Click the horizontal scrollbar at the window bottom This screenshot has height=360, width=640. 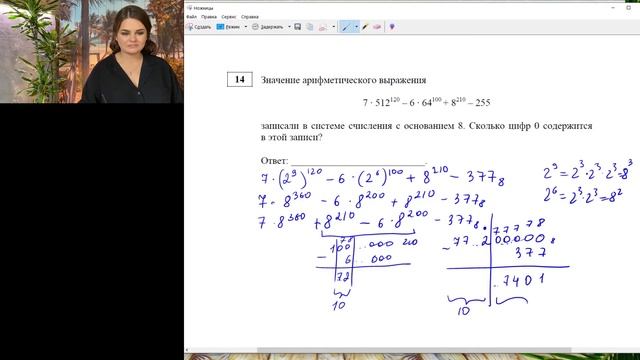coord(414,350)
